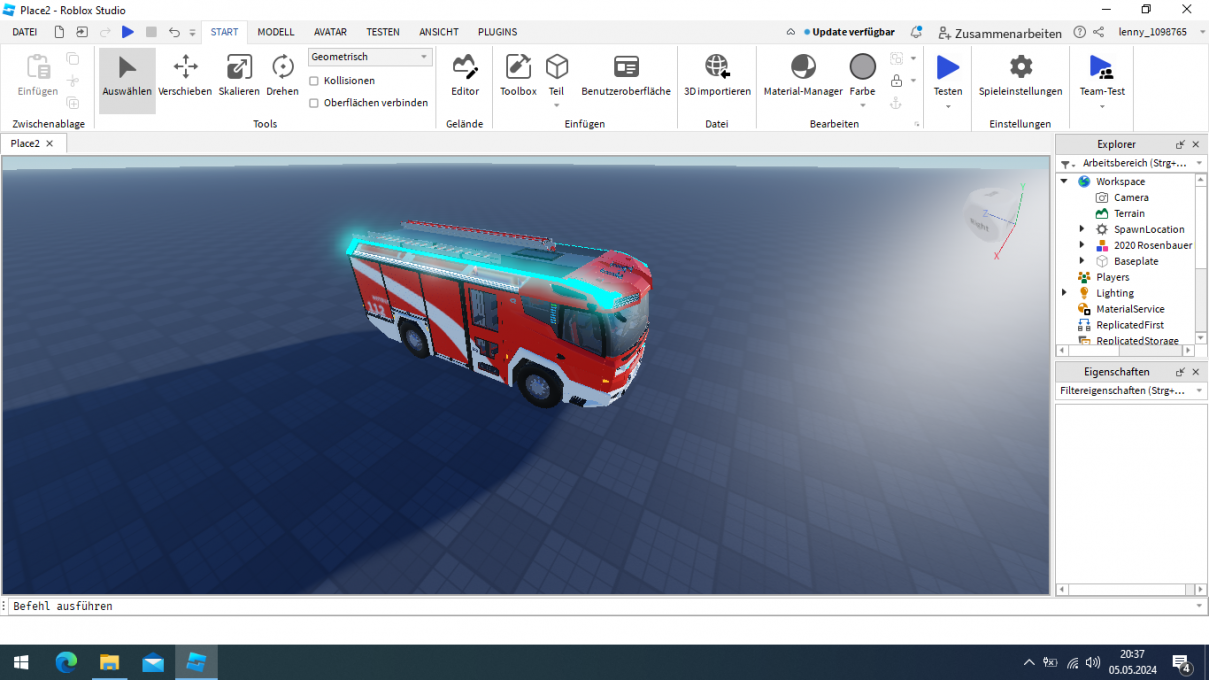Select the Drehen rotate tool
Viewport: 1209px width, 680px height.
[x=282, y=76]
